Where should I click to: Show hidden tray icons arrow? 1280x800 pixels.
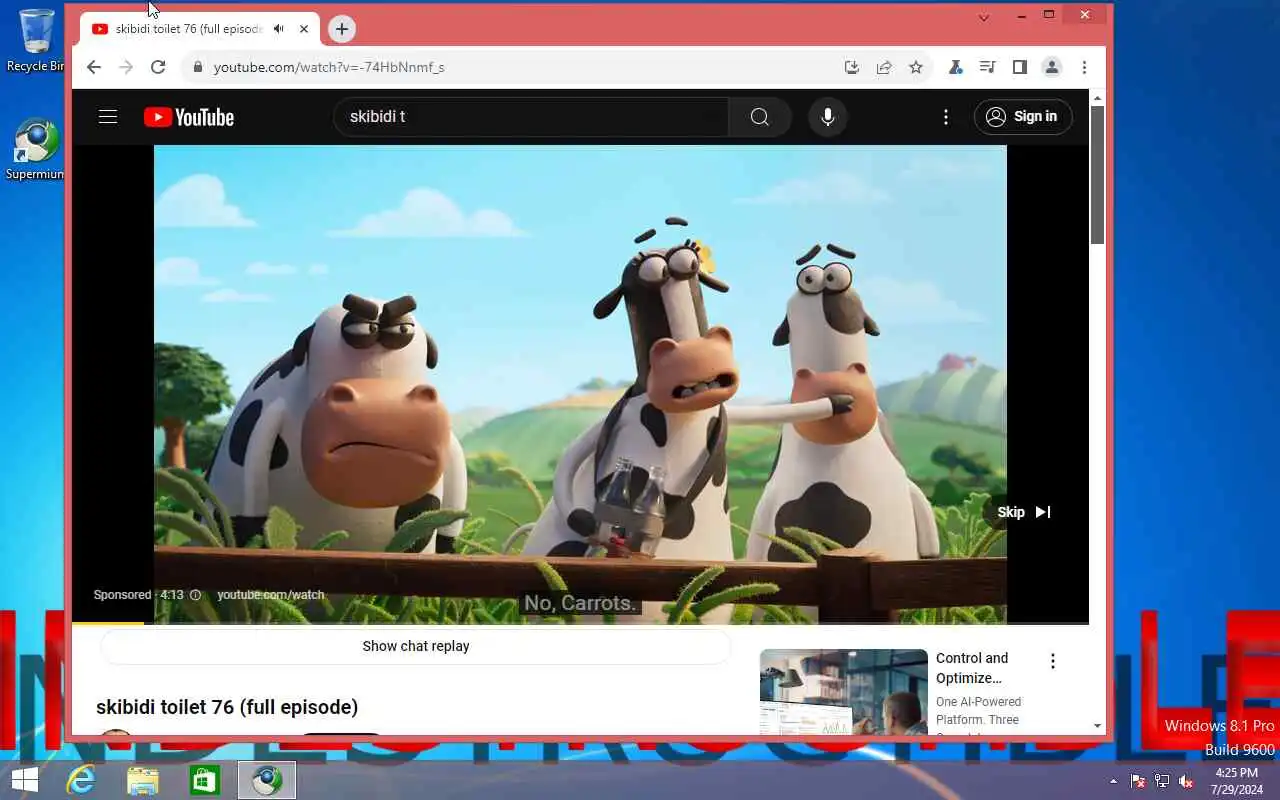point(1114,781)
